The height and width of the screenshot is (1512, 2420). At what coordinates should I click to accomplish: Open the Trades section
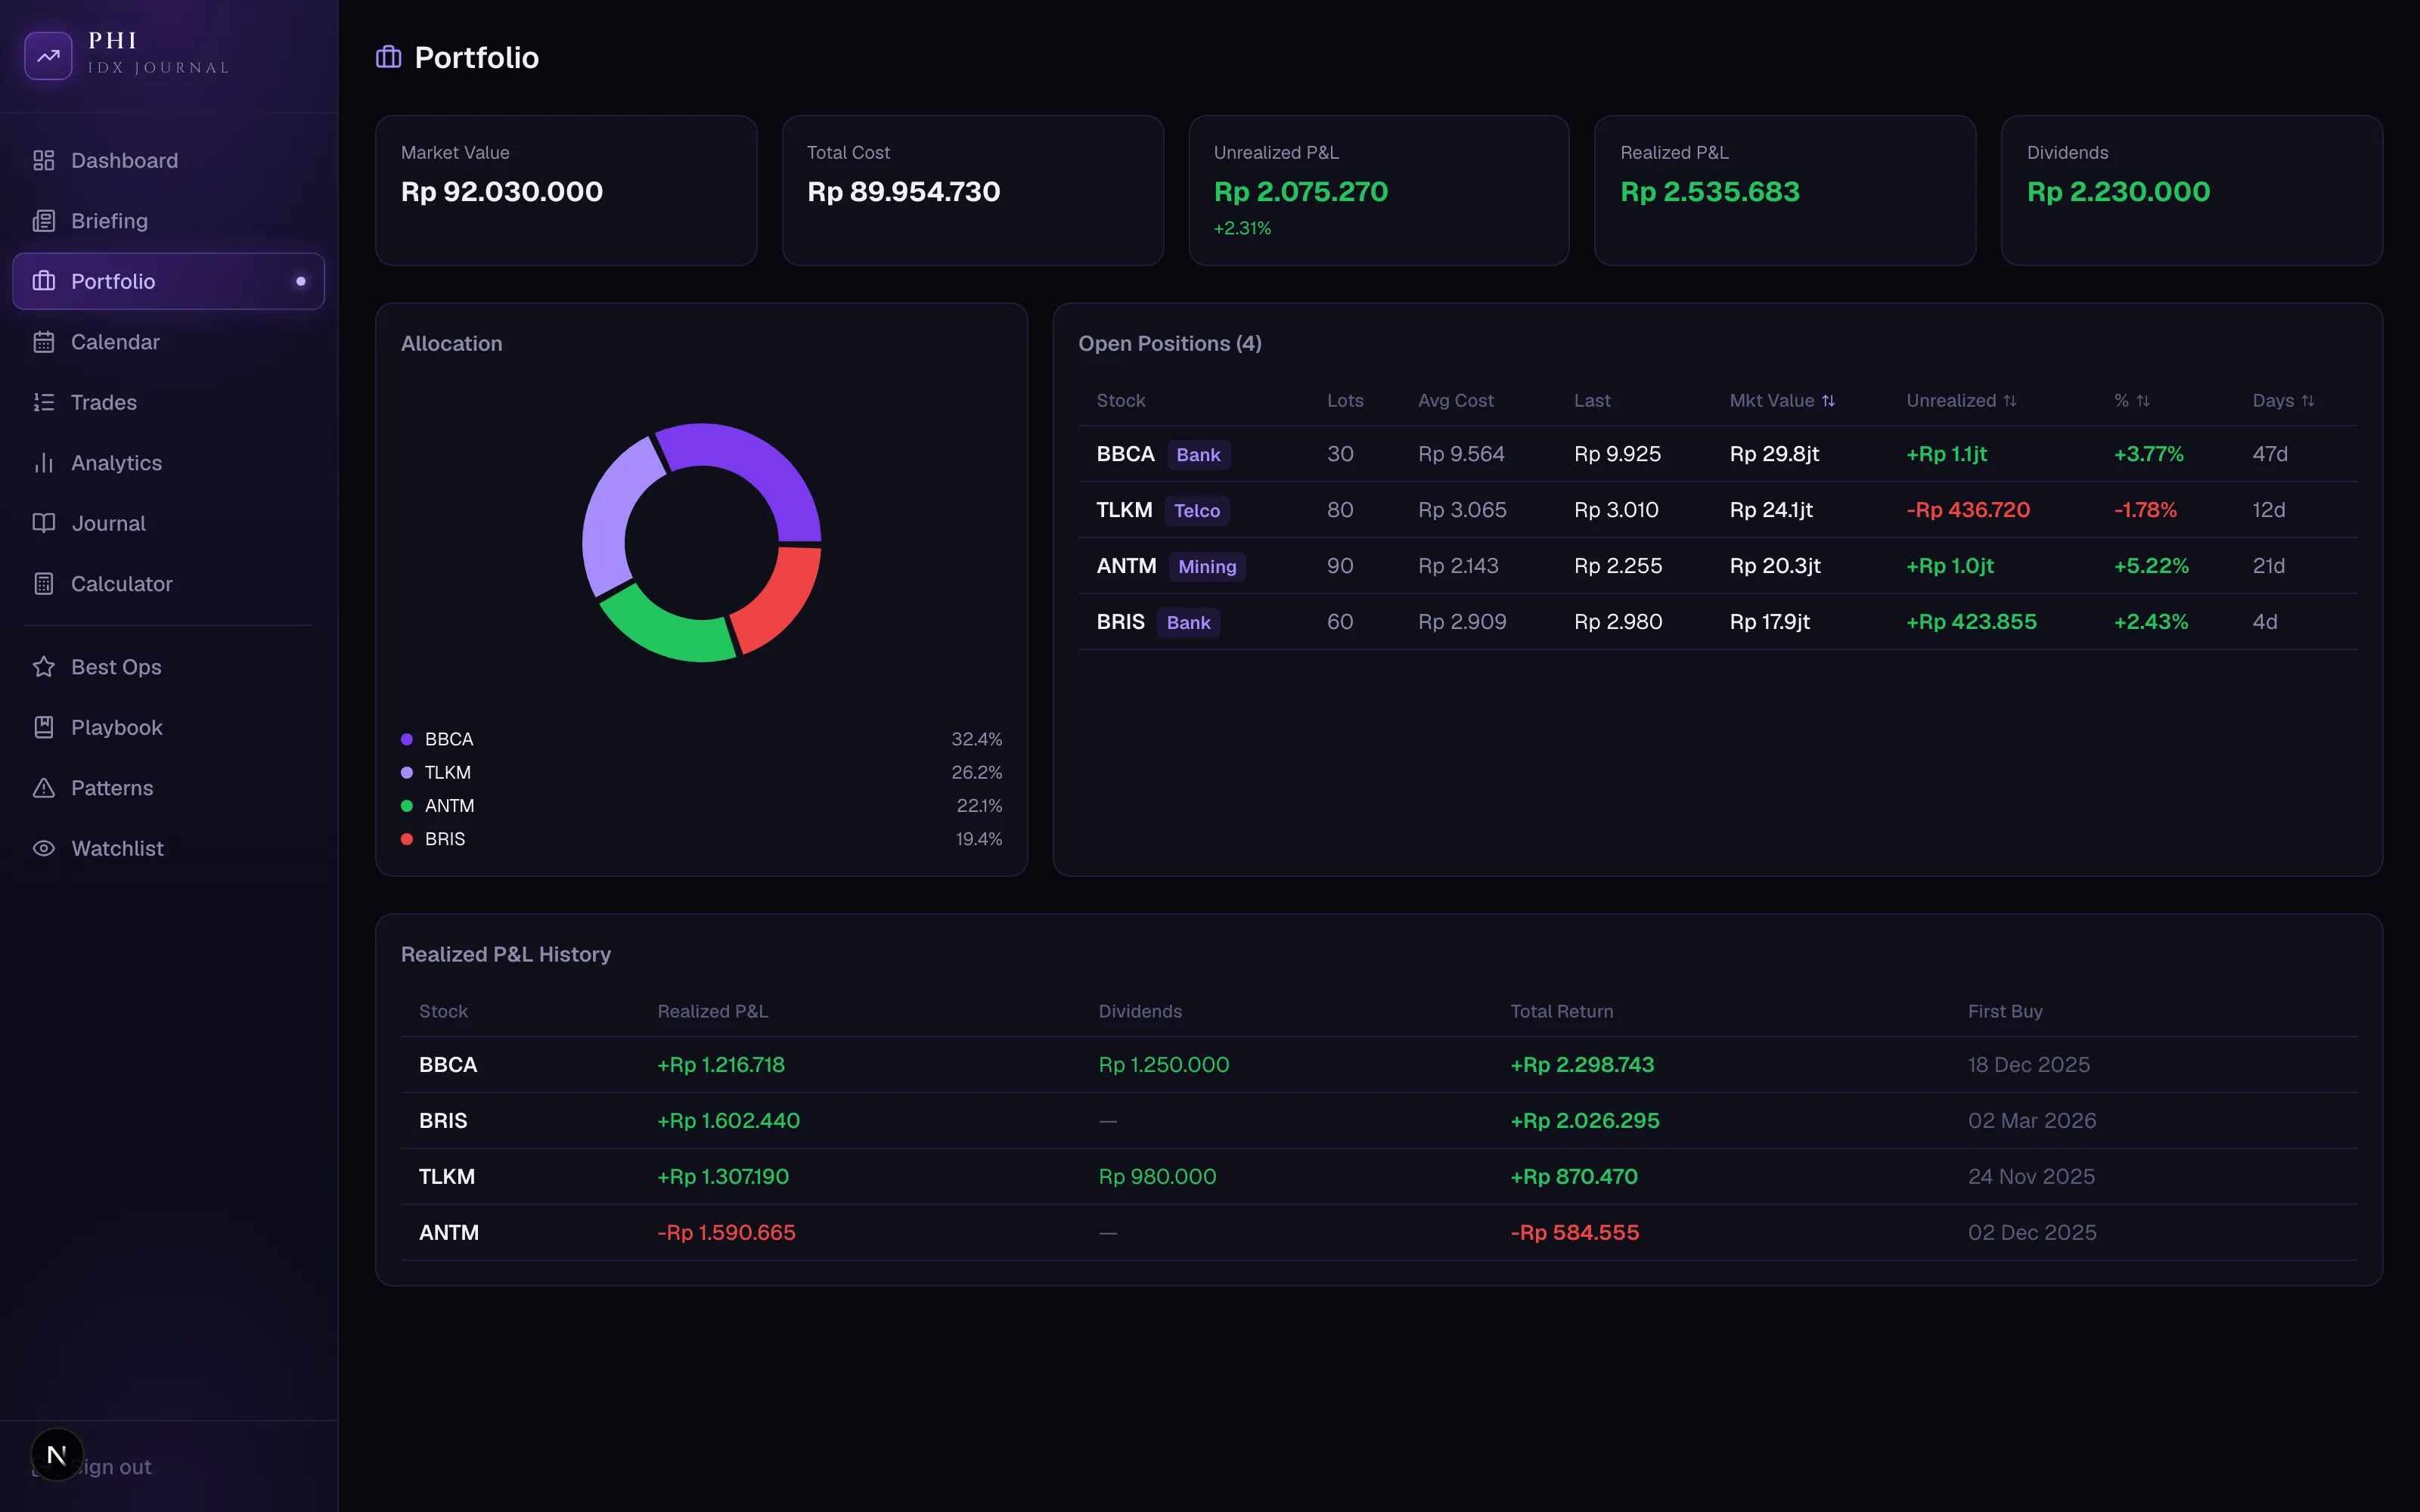coord(168,402)
